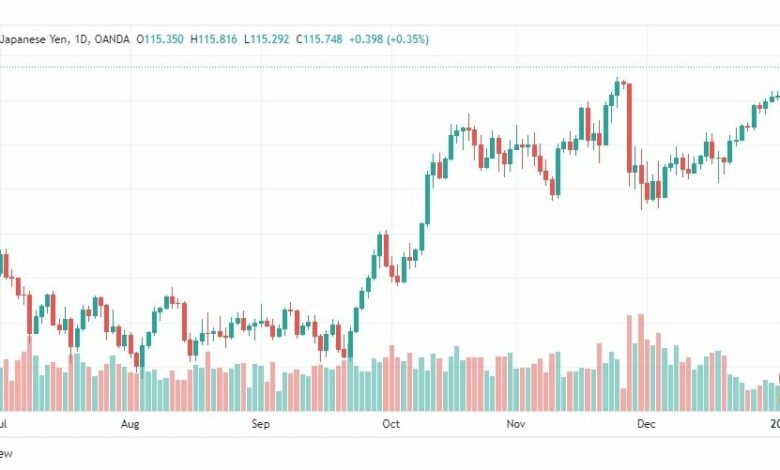The image size is (780, 470).
Task: Click the Dec label on time axis
Action: click(x=646, y=424)
